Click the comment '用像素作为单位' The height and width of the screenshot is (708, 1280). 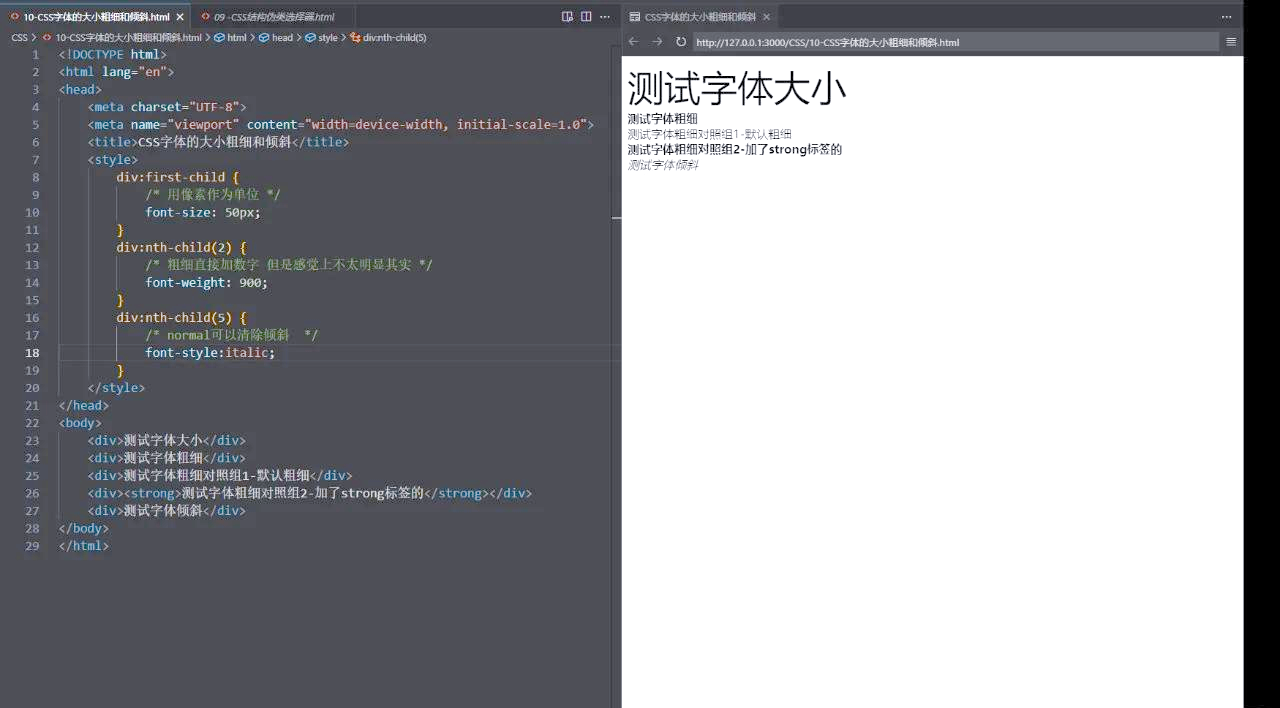tap(213, 195)
